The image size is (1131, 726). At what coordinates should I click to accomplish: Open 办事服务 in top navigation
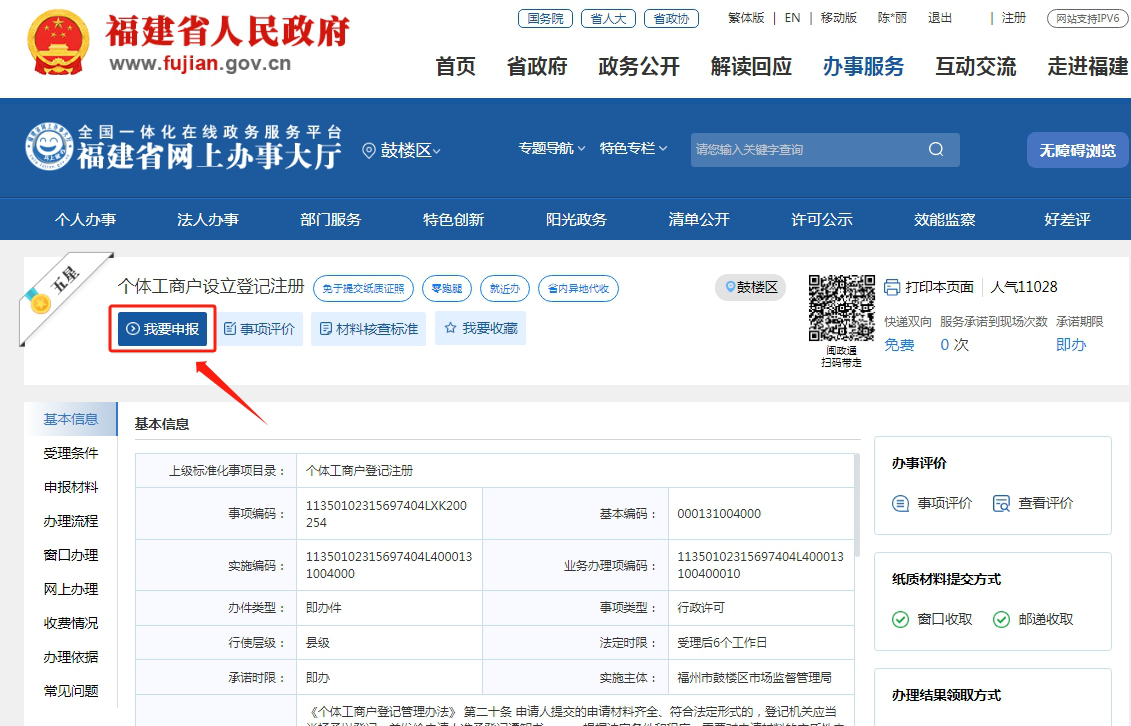tap(863, 66)
